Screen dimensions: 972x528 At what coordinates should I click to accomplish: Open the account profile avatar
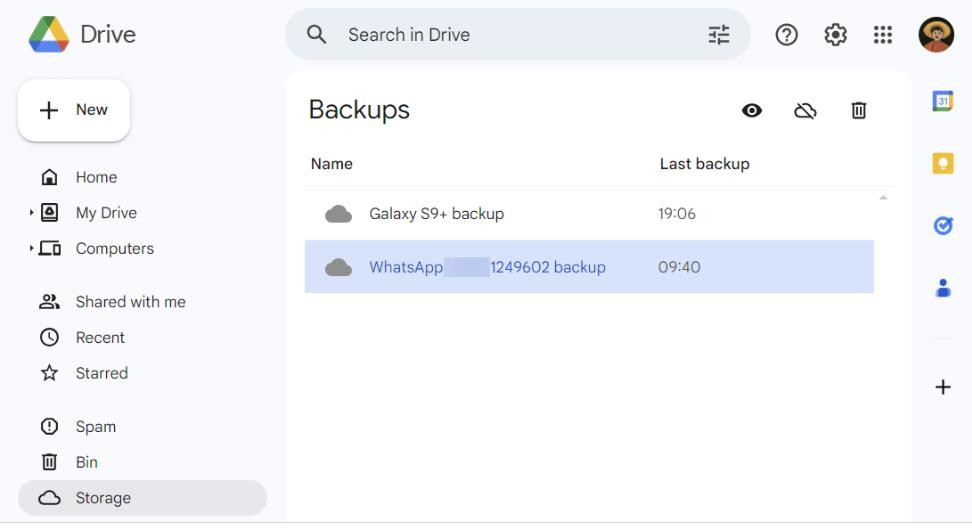pos(936,35)
